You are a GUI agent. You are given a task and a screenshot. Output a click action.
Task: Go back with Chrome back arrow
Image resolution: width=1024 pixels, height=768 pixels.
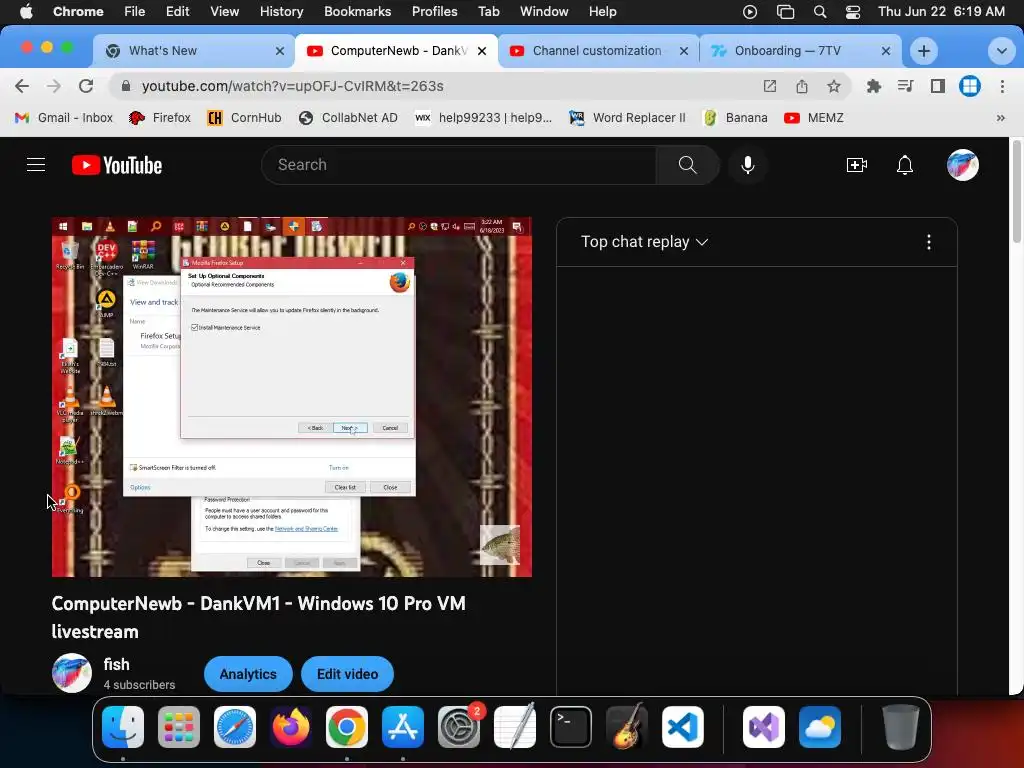(22, 86)
